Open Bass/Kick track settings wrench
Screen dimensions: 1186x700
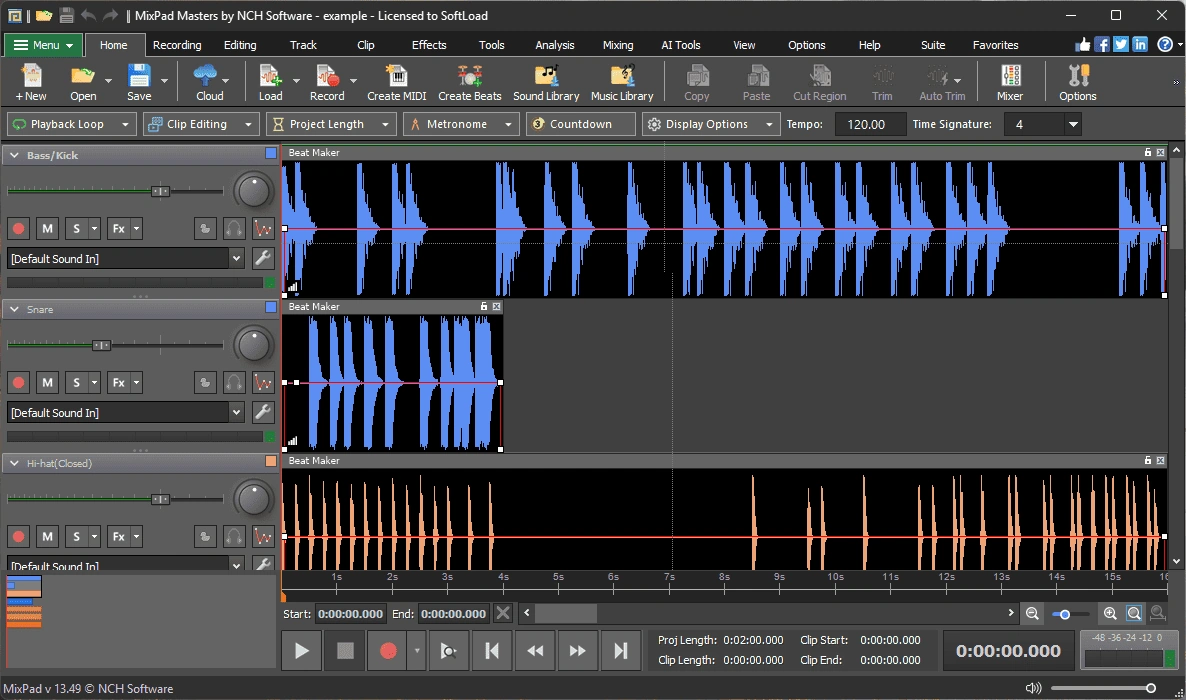[262, 258]
